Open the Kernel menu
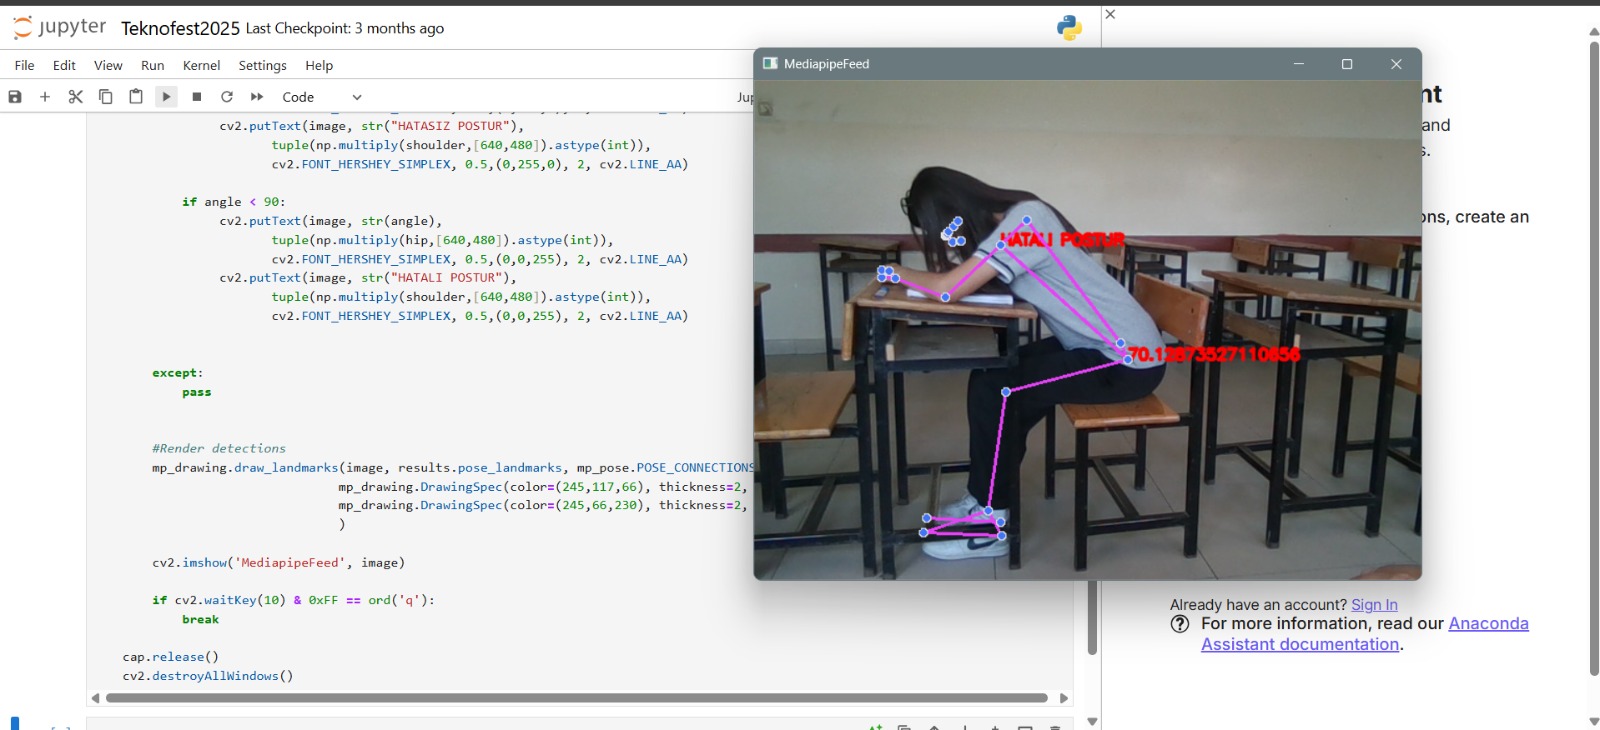 pos(201,65)
